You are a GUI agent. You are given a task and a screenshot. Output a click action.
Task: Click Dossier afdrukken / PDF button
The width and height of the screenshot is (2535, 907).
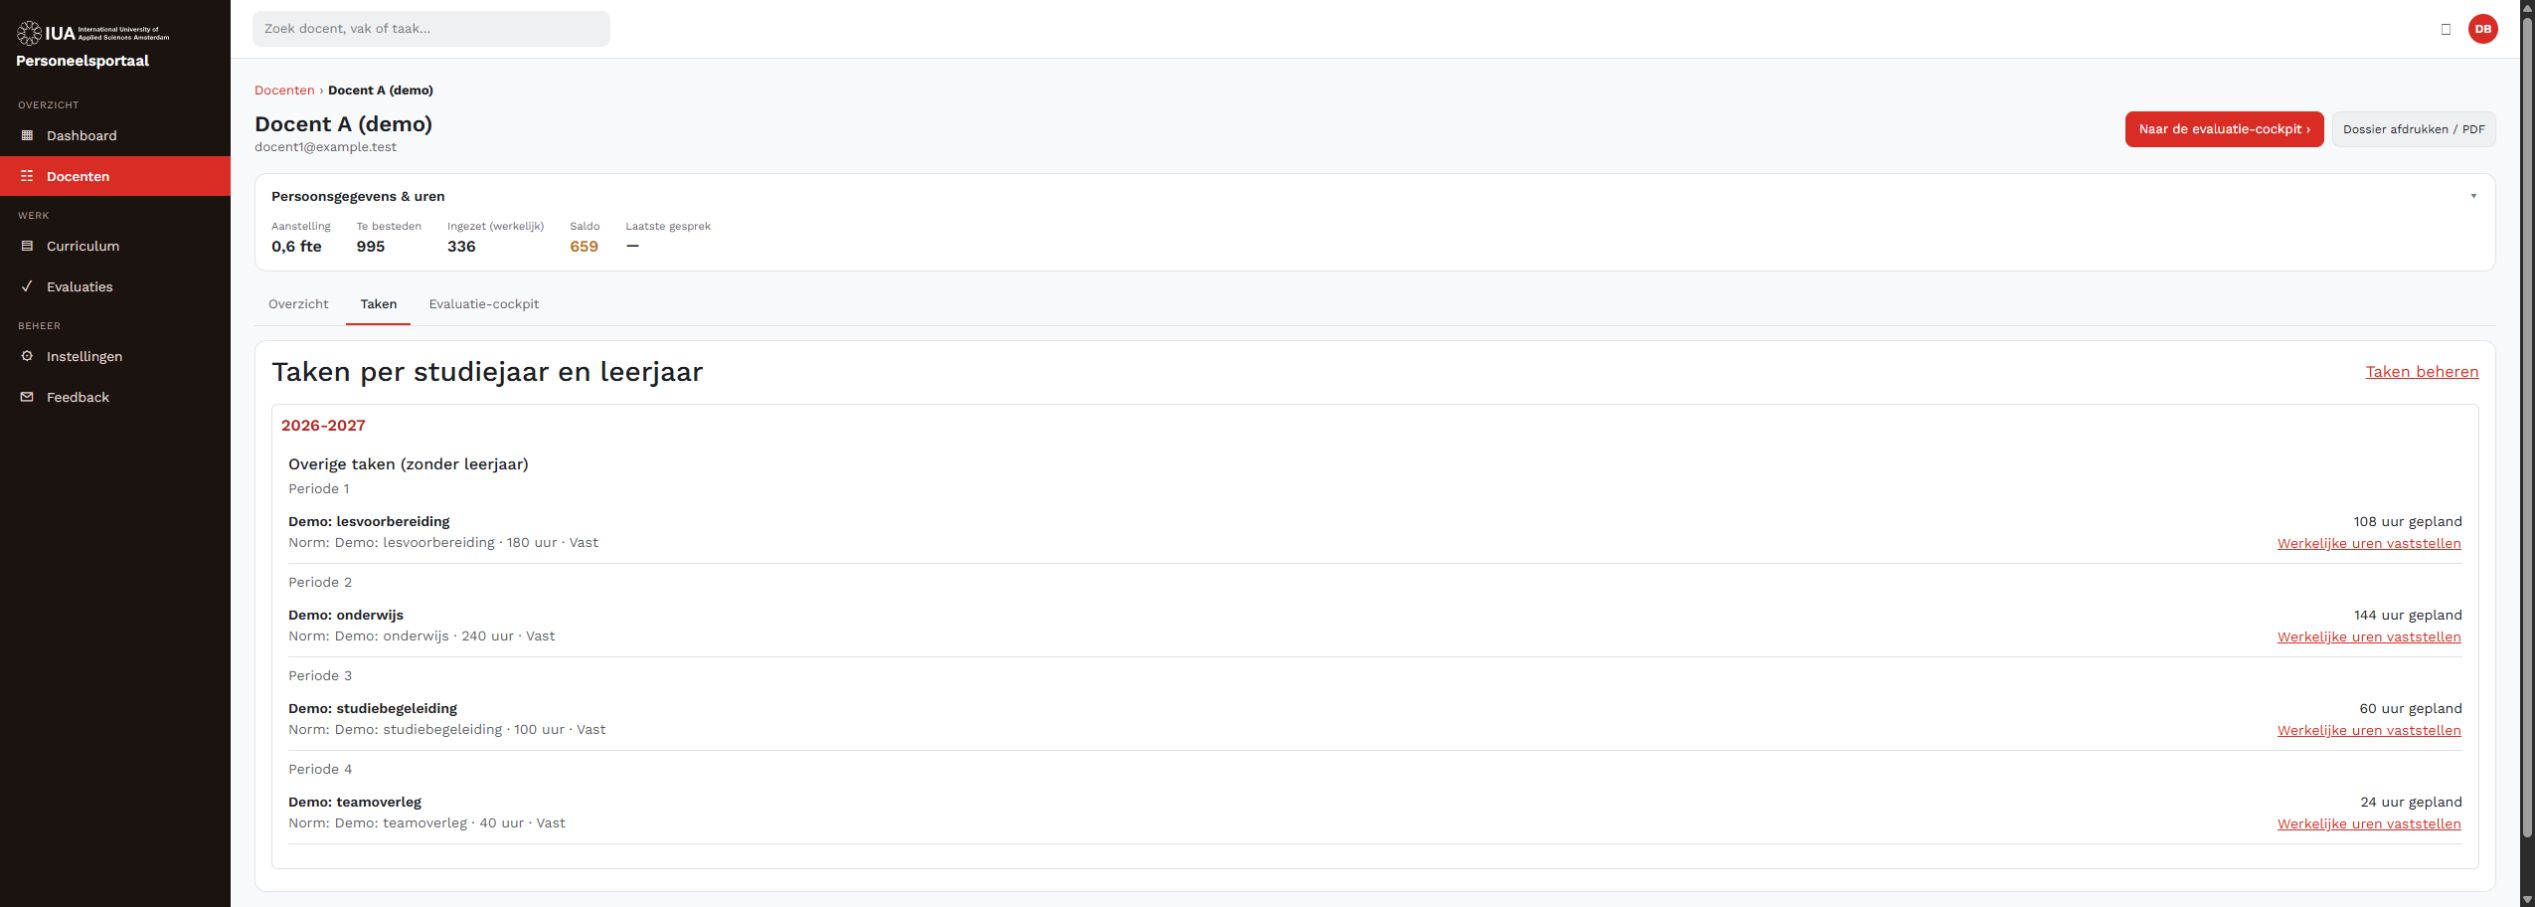pos(2413,129)
